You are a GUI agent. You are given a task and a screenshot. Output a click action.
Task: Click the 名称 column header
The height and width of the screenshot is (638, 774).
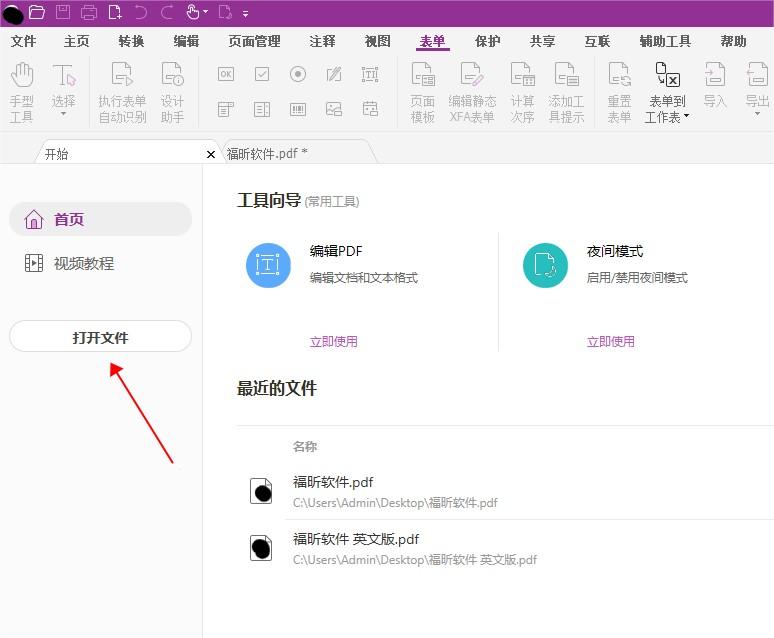click(305, 446)
